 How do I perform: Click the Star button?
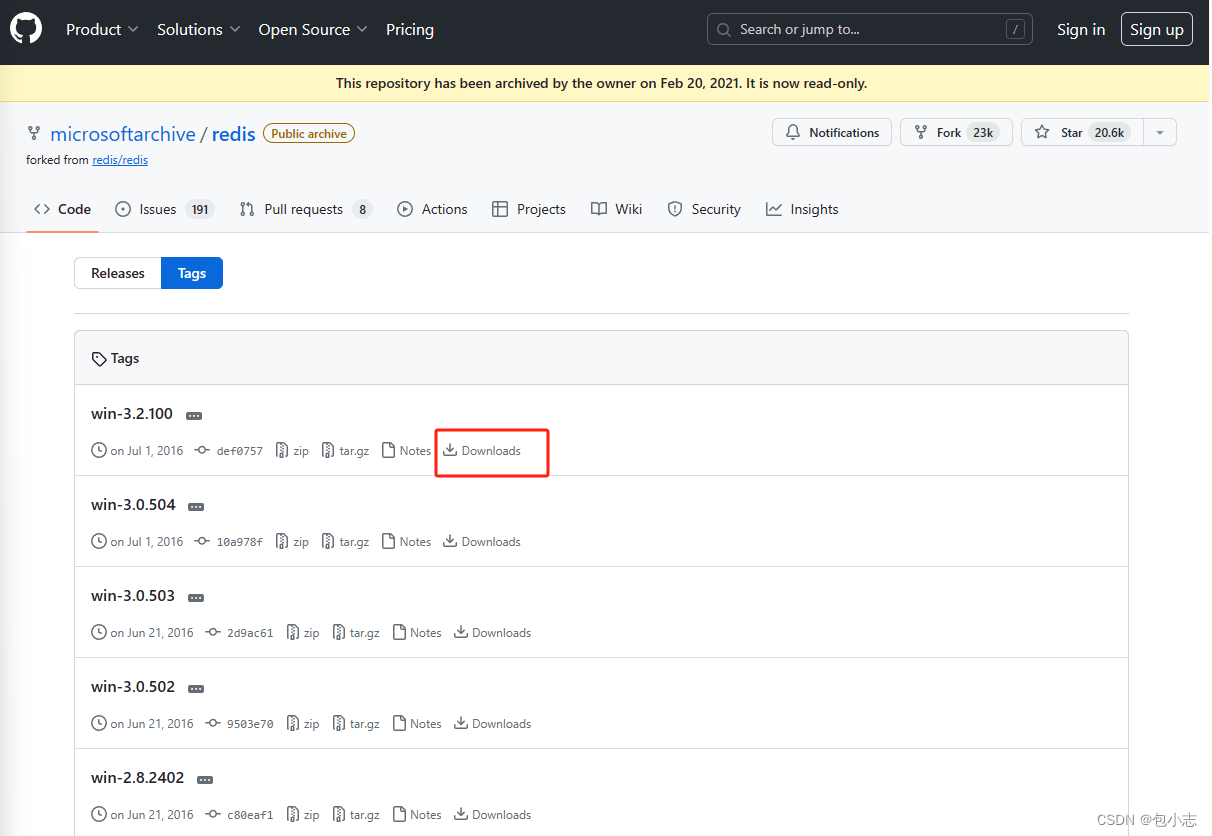[1081, 133]
